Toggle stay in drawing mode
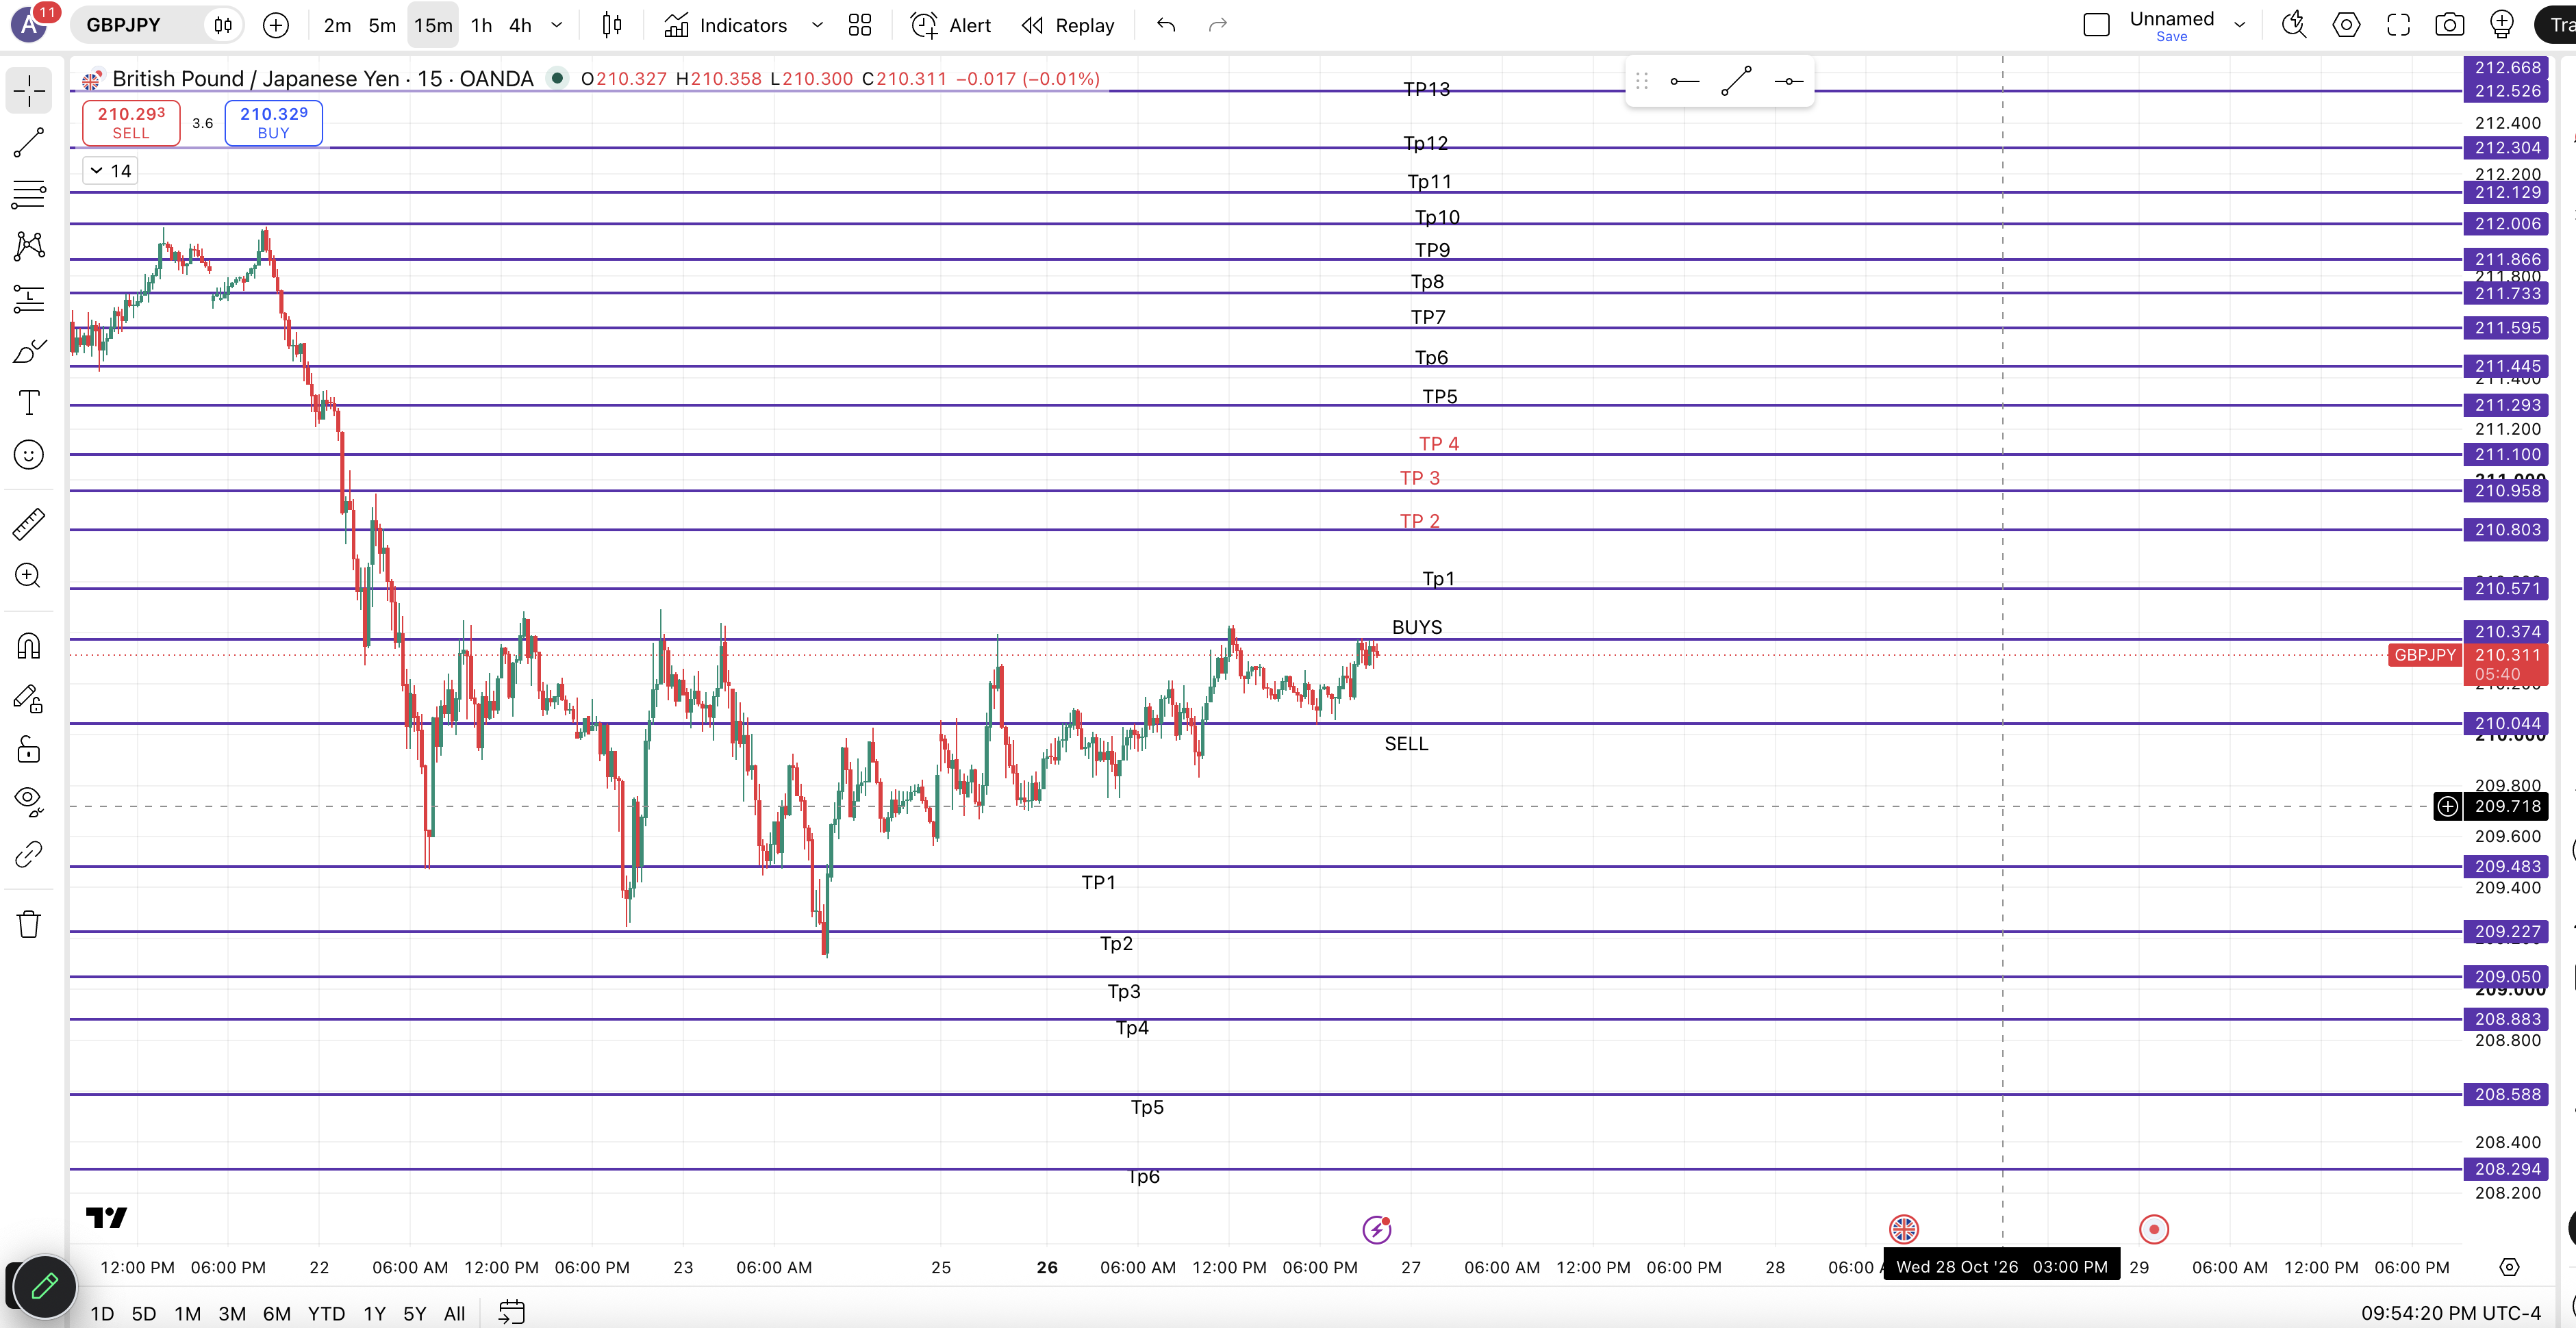Screen dimensions: 2576x1328 tap(29, 698)
